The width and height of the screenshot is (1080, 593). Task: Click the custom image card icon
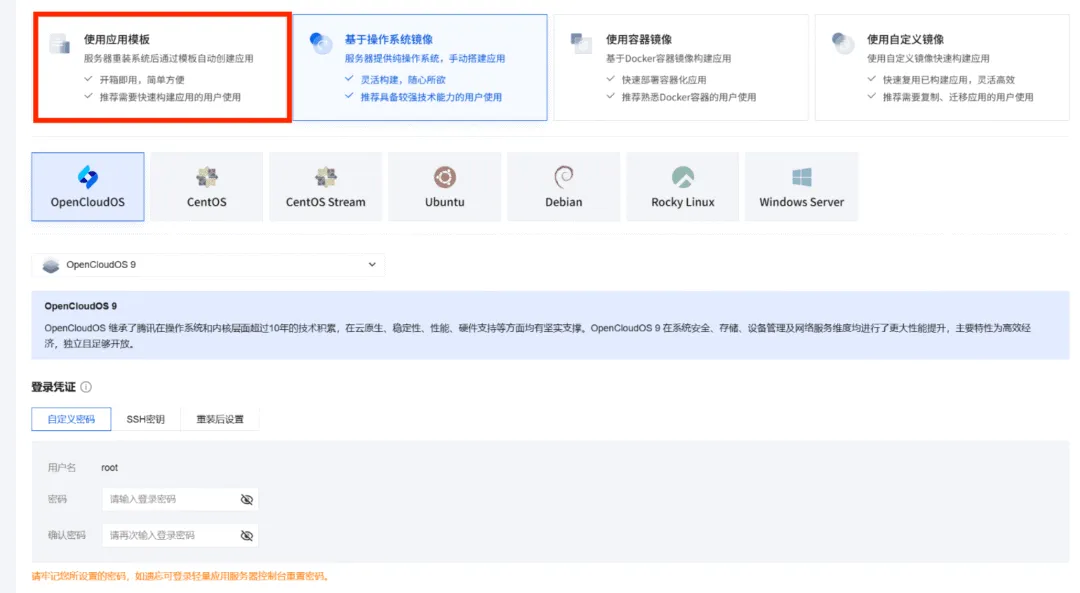click(x=842, y=43)
